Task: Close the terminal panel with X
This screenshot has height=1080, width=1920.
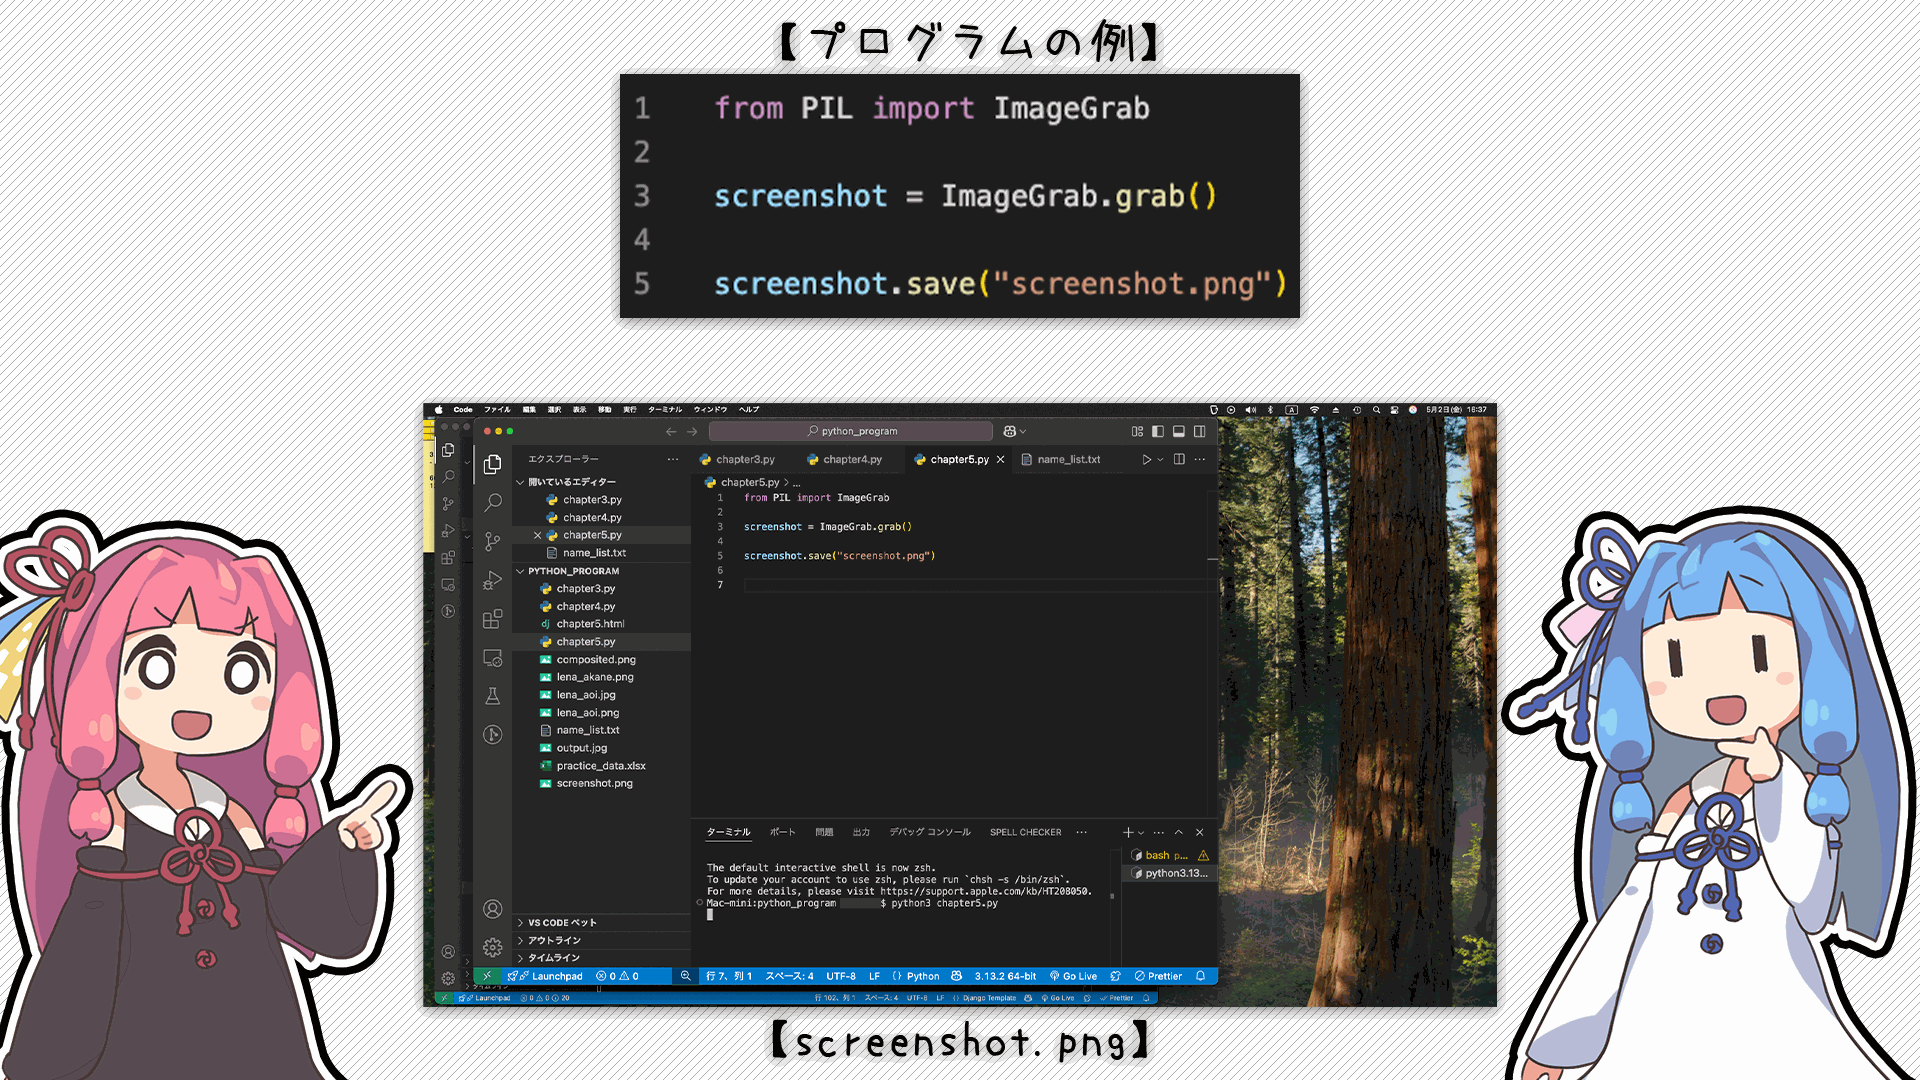Action: [1200, 832]
